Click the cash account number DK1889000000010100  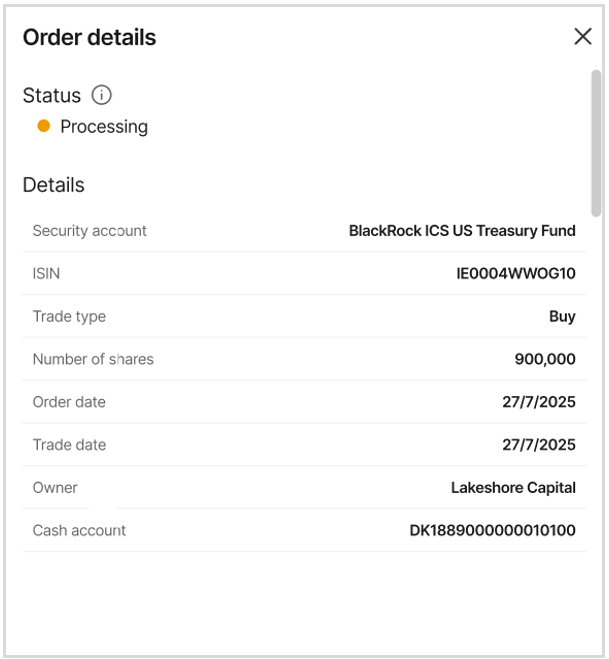pos(492,530)
